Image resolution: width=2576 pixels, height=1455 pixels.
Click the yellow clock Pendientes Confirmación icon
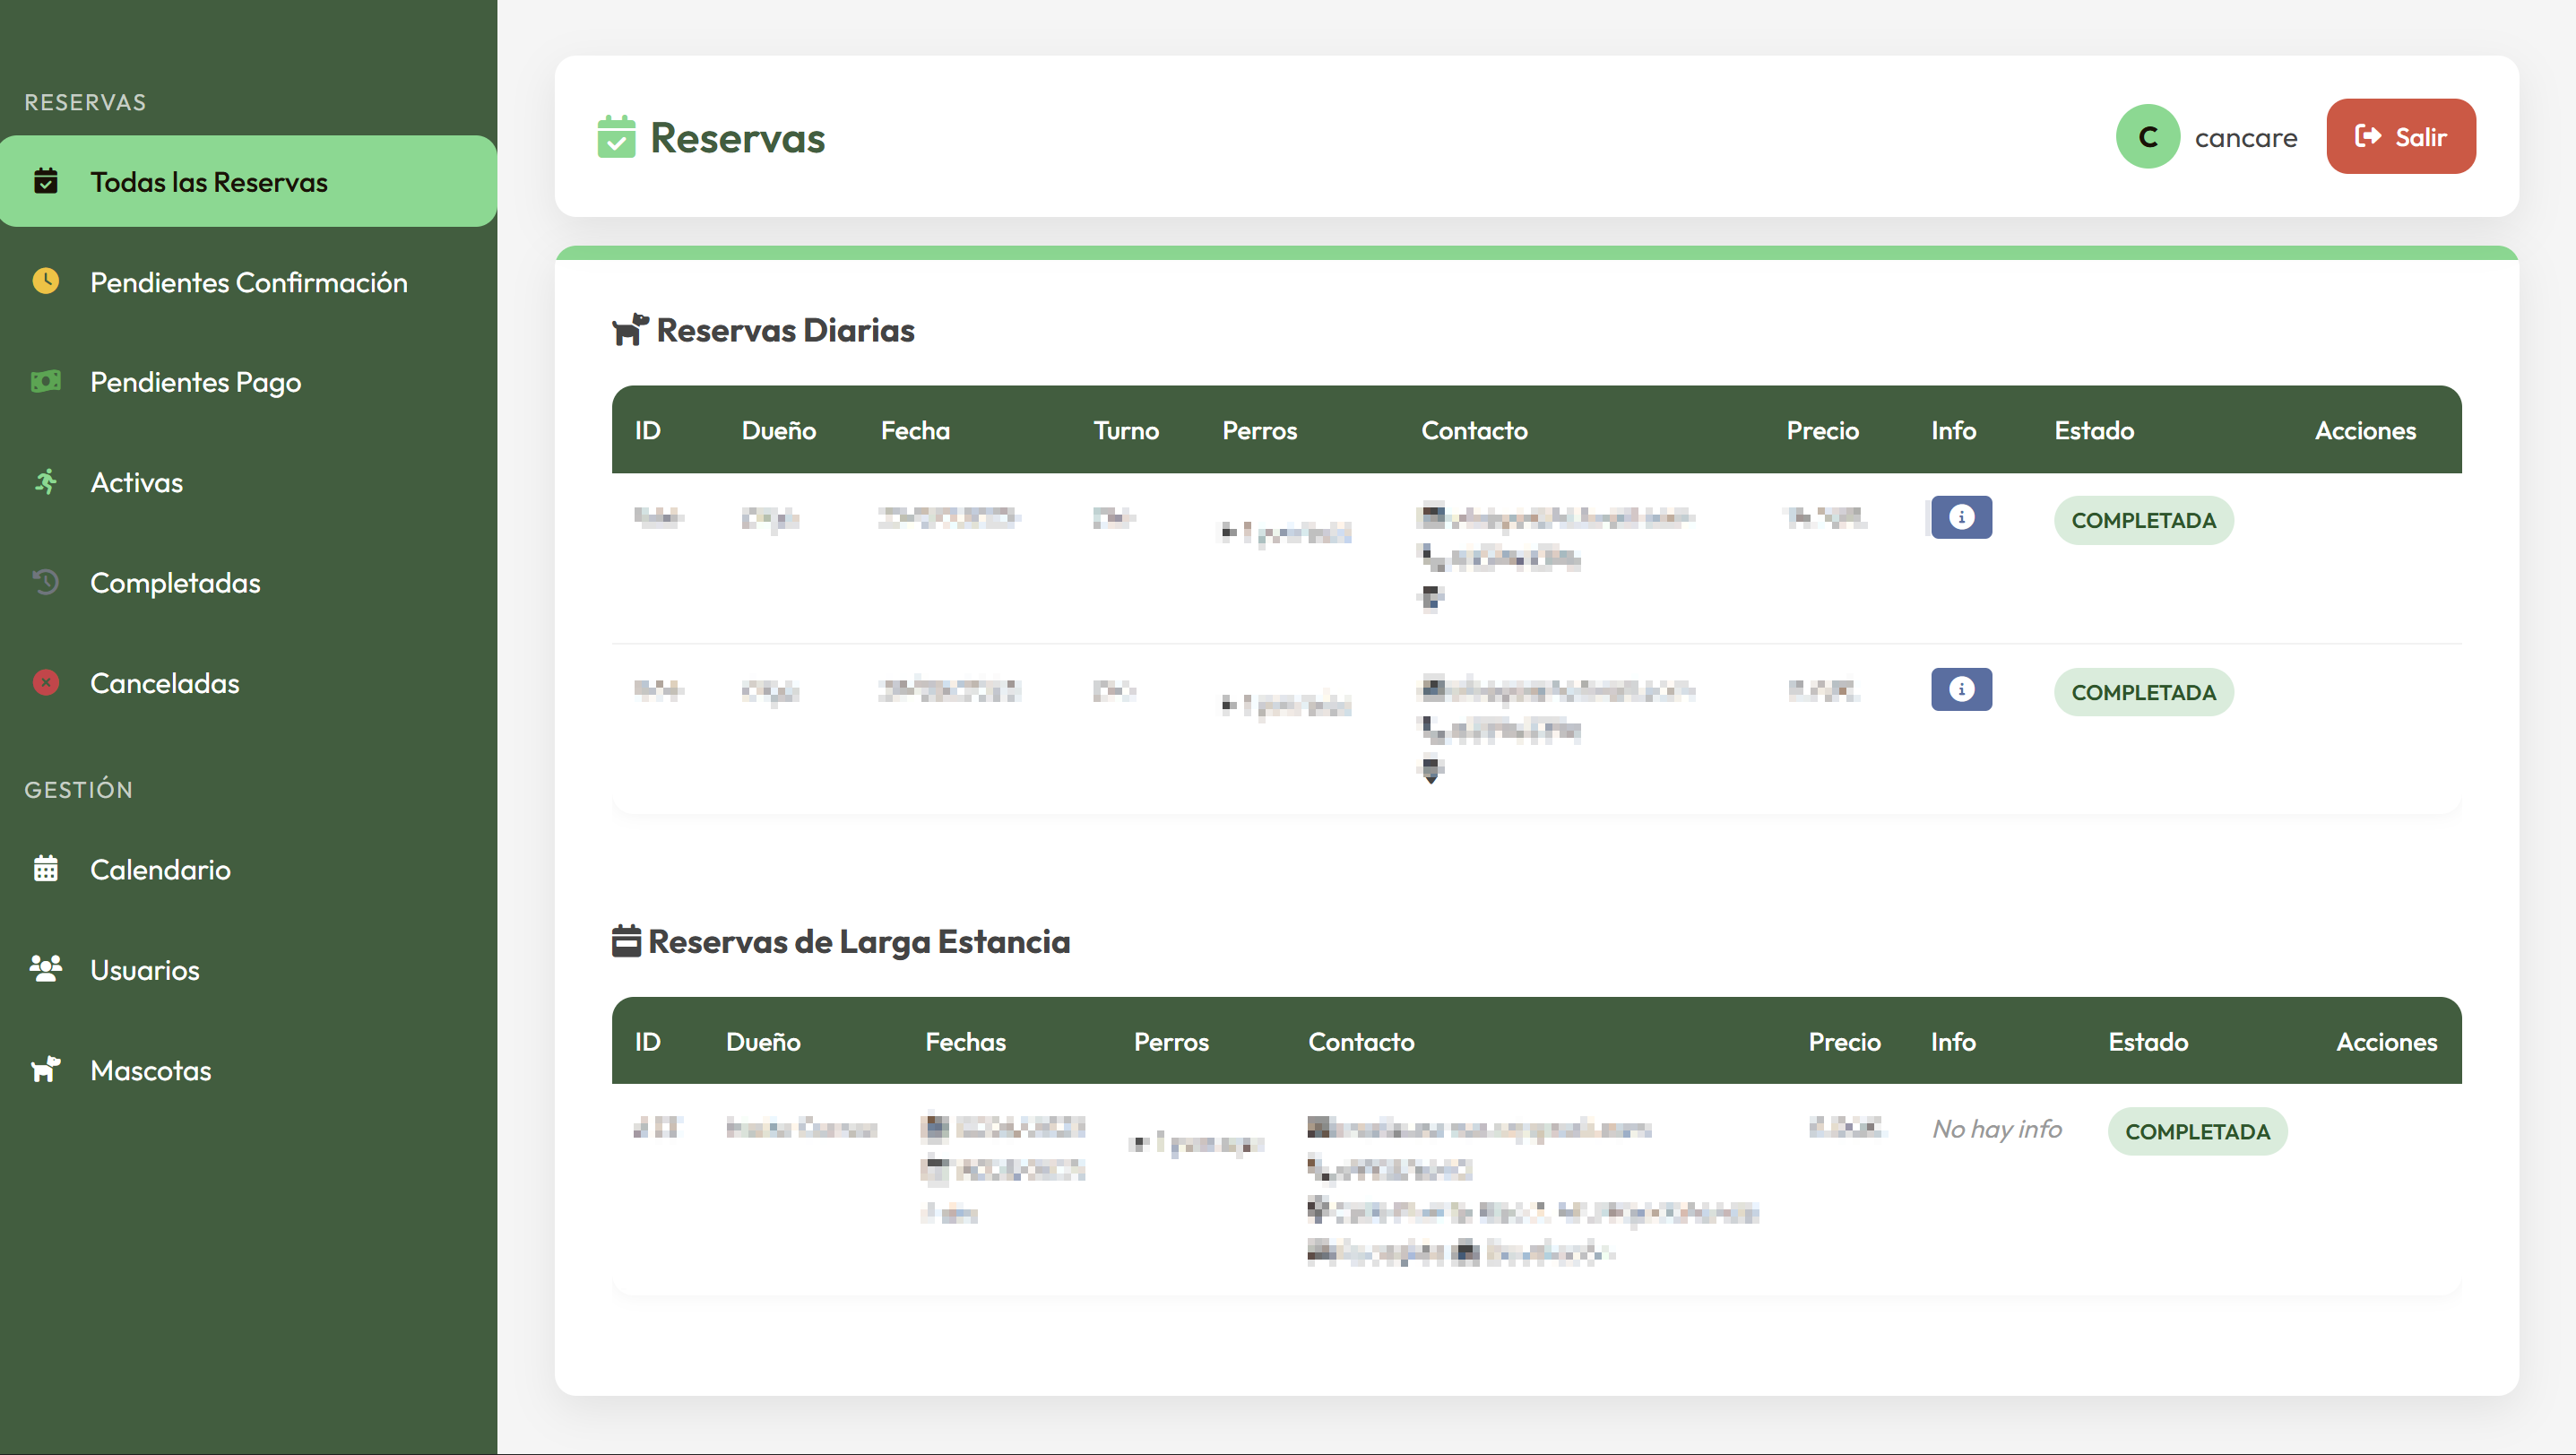pyautogui.click(x=46, y=281)
